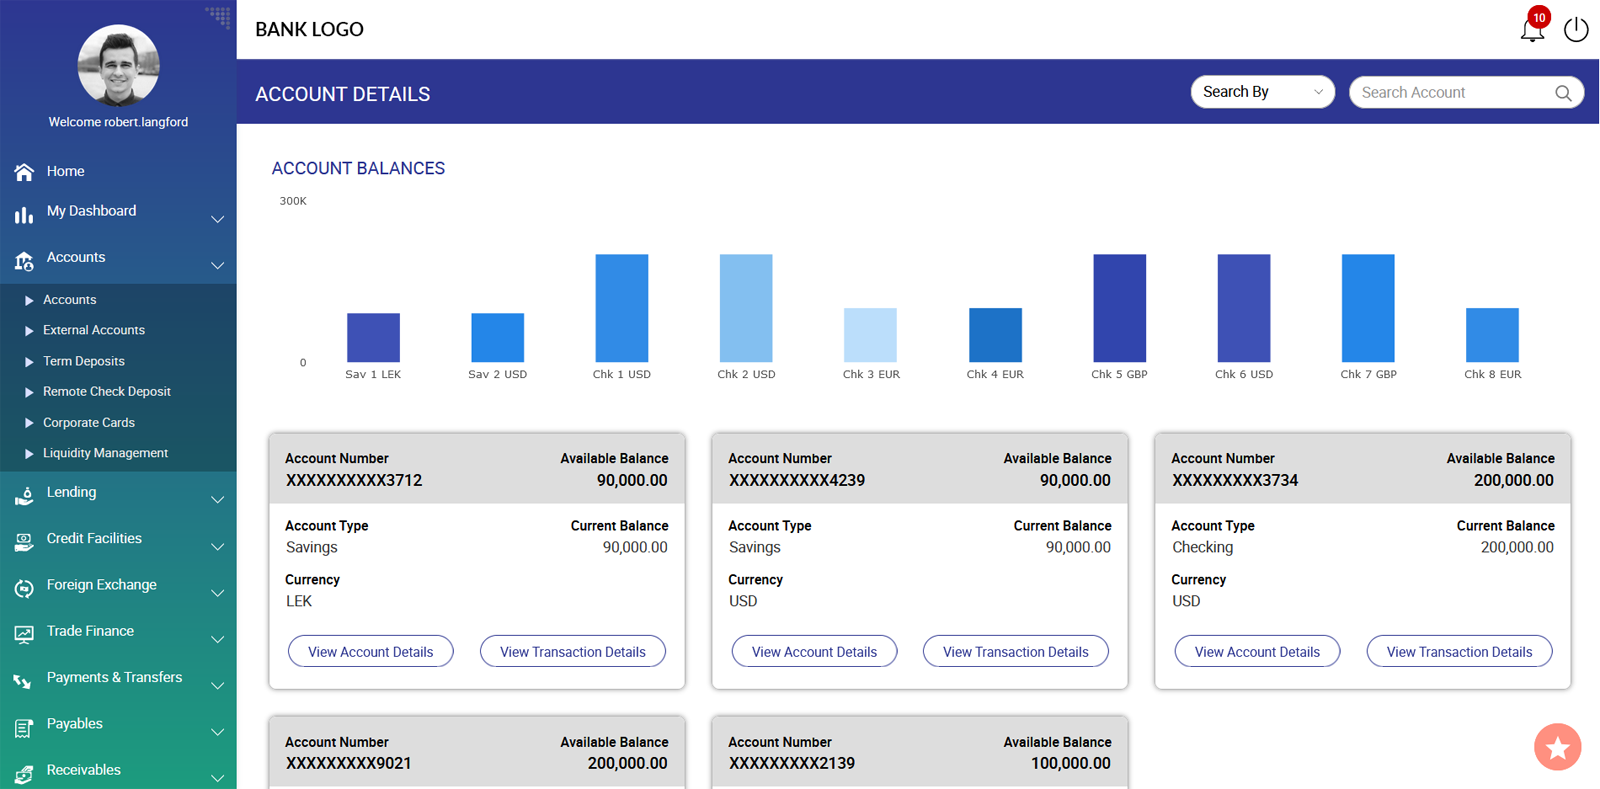This screenshot has height=789, width=1600.
Task: Expand the Credit Facilities chevron
Action: tap(217, 547)
